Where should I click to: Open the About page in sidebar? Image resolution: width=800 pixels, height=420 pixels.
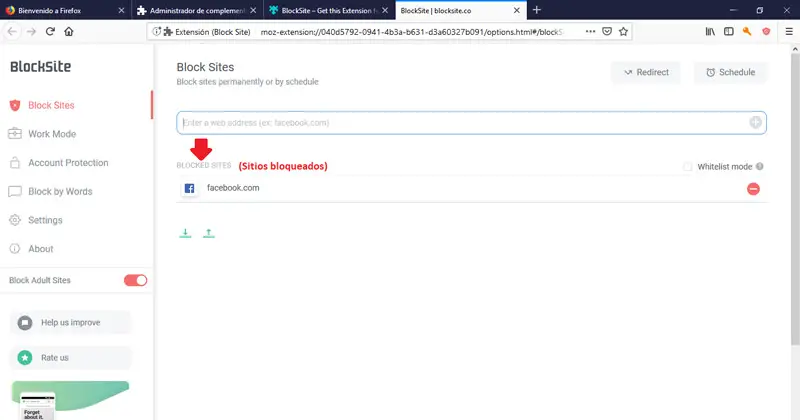pos(40,249)
